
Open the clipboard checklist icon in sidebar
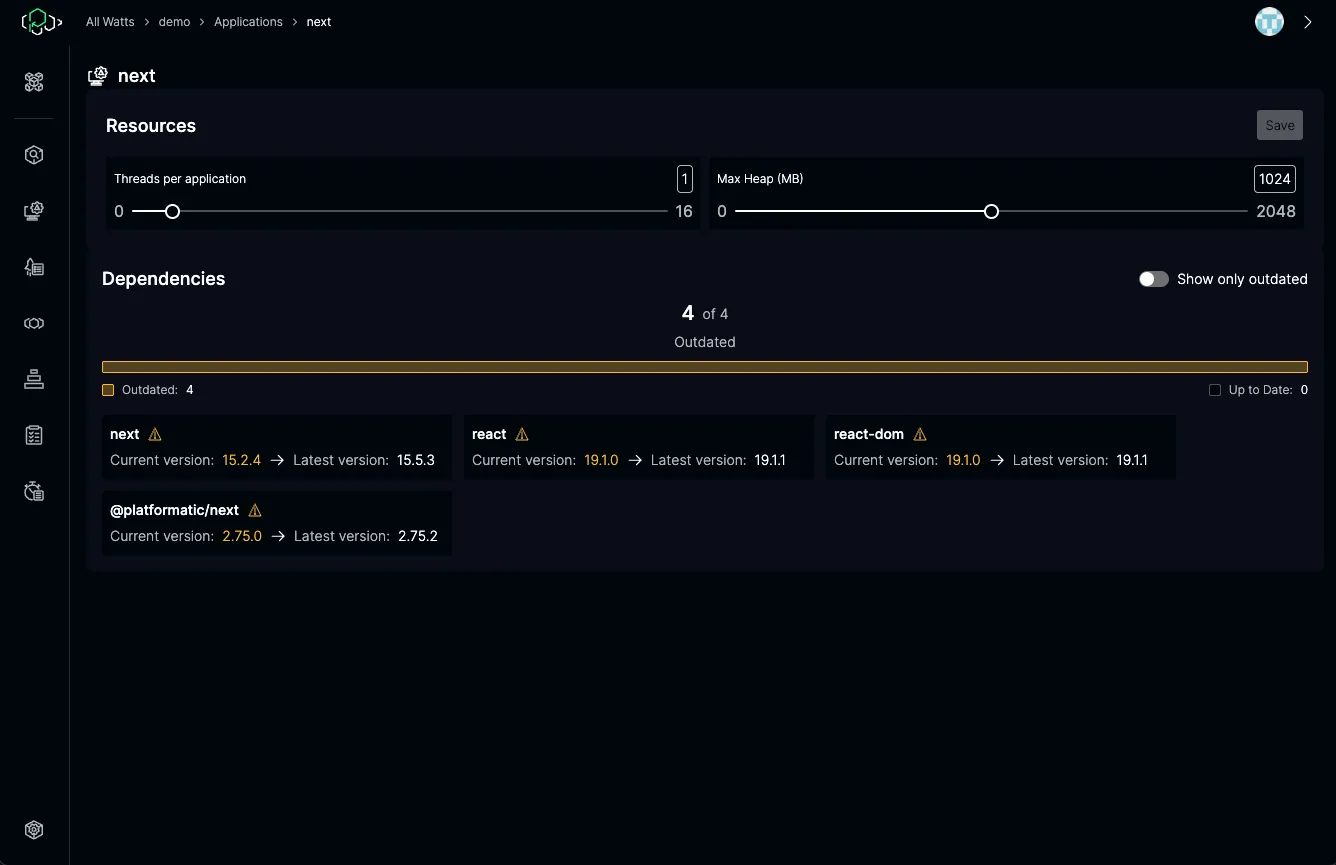pos(34,435)
